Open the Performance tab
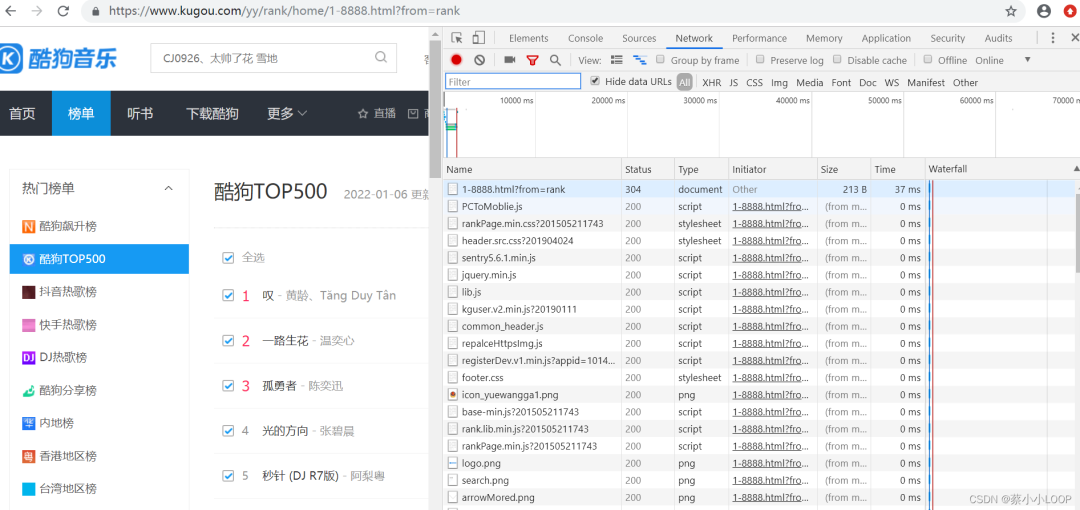This screenshot has height=510, width=1080. (x=759, y=38)
